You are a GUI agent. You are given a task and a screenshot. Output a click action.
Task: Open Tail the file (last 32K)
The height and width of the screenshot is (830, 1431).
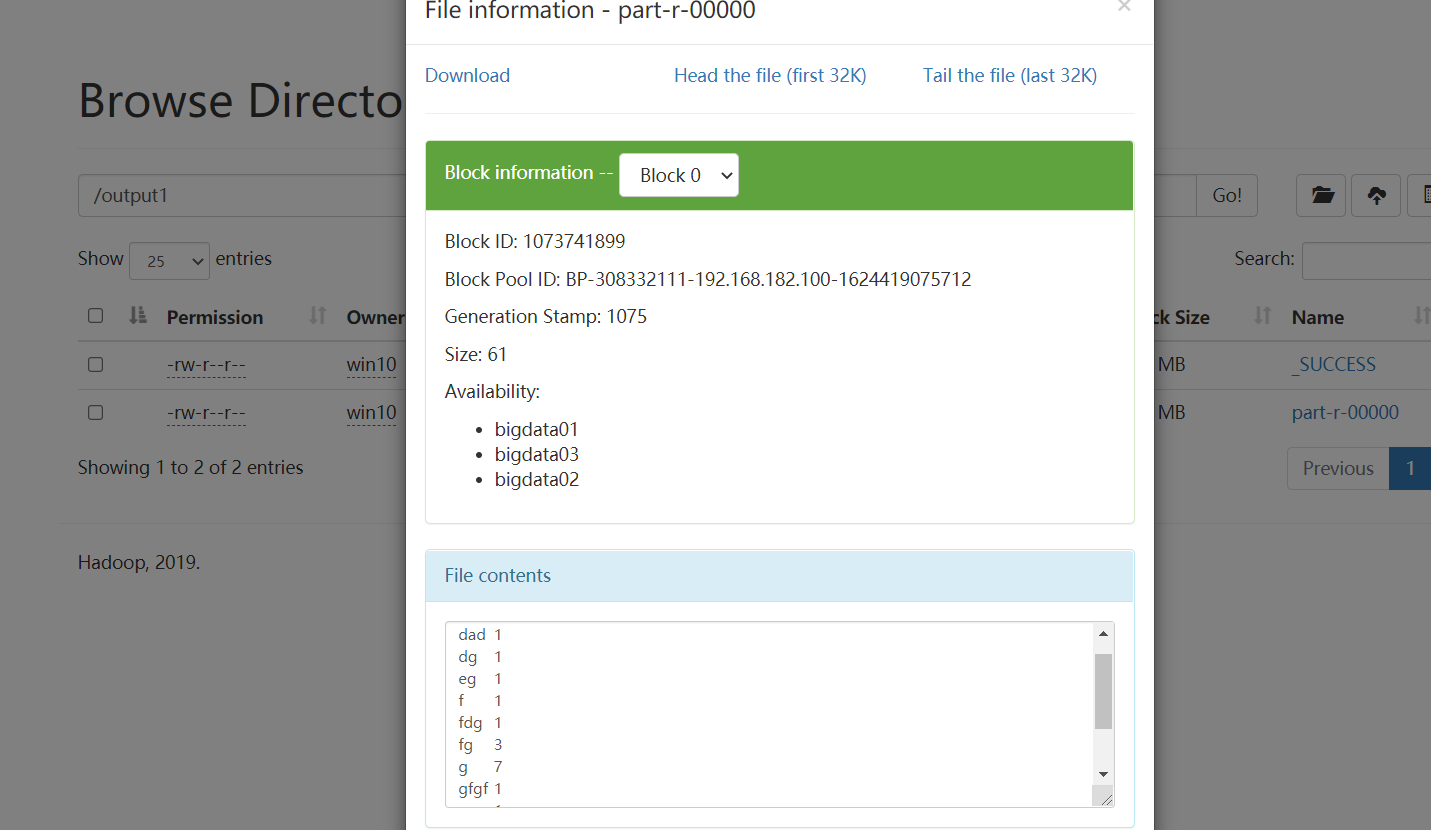1010,75
